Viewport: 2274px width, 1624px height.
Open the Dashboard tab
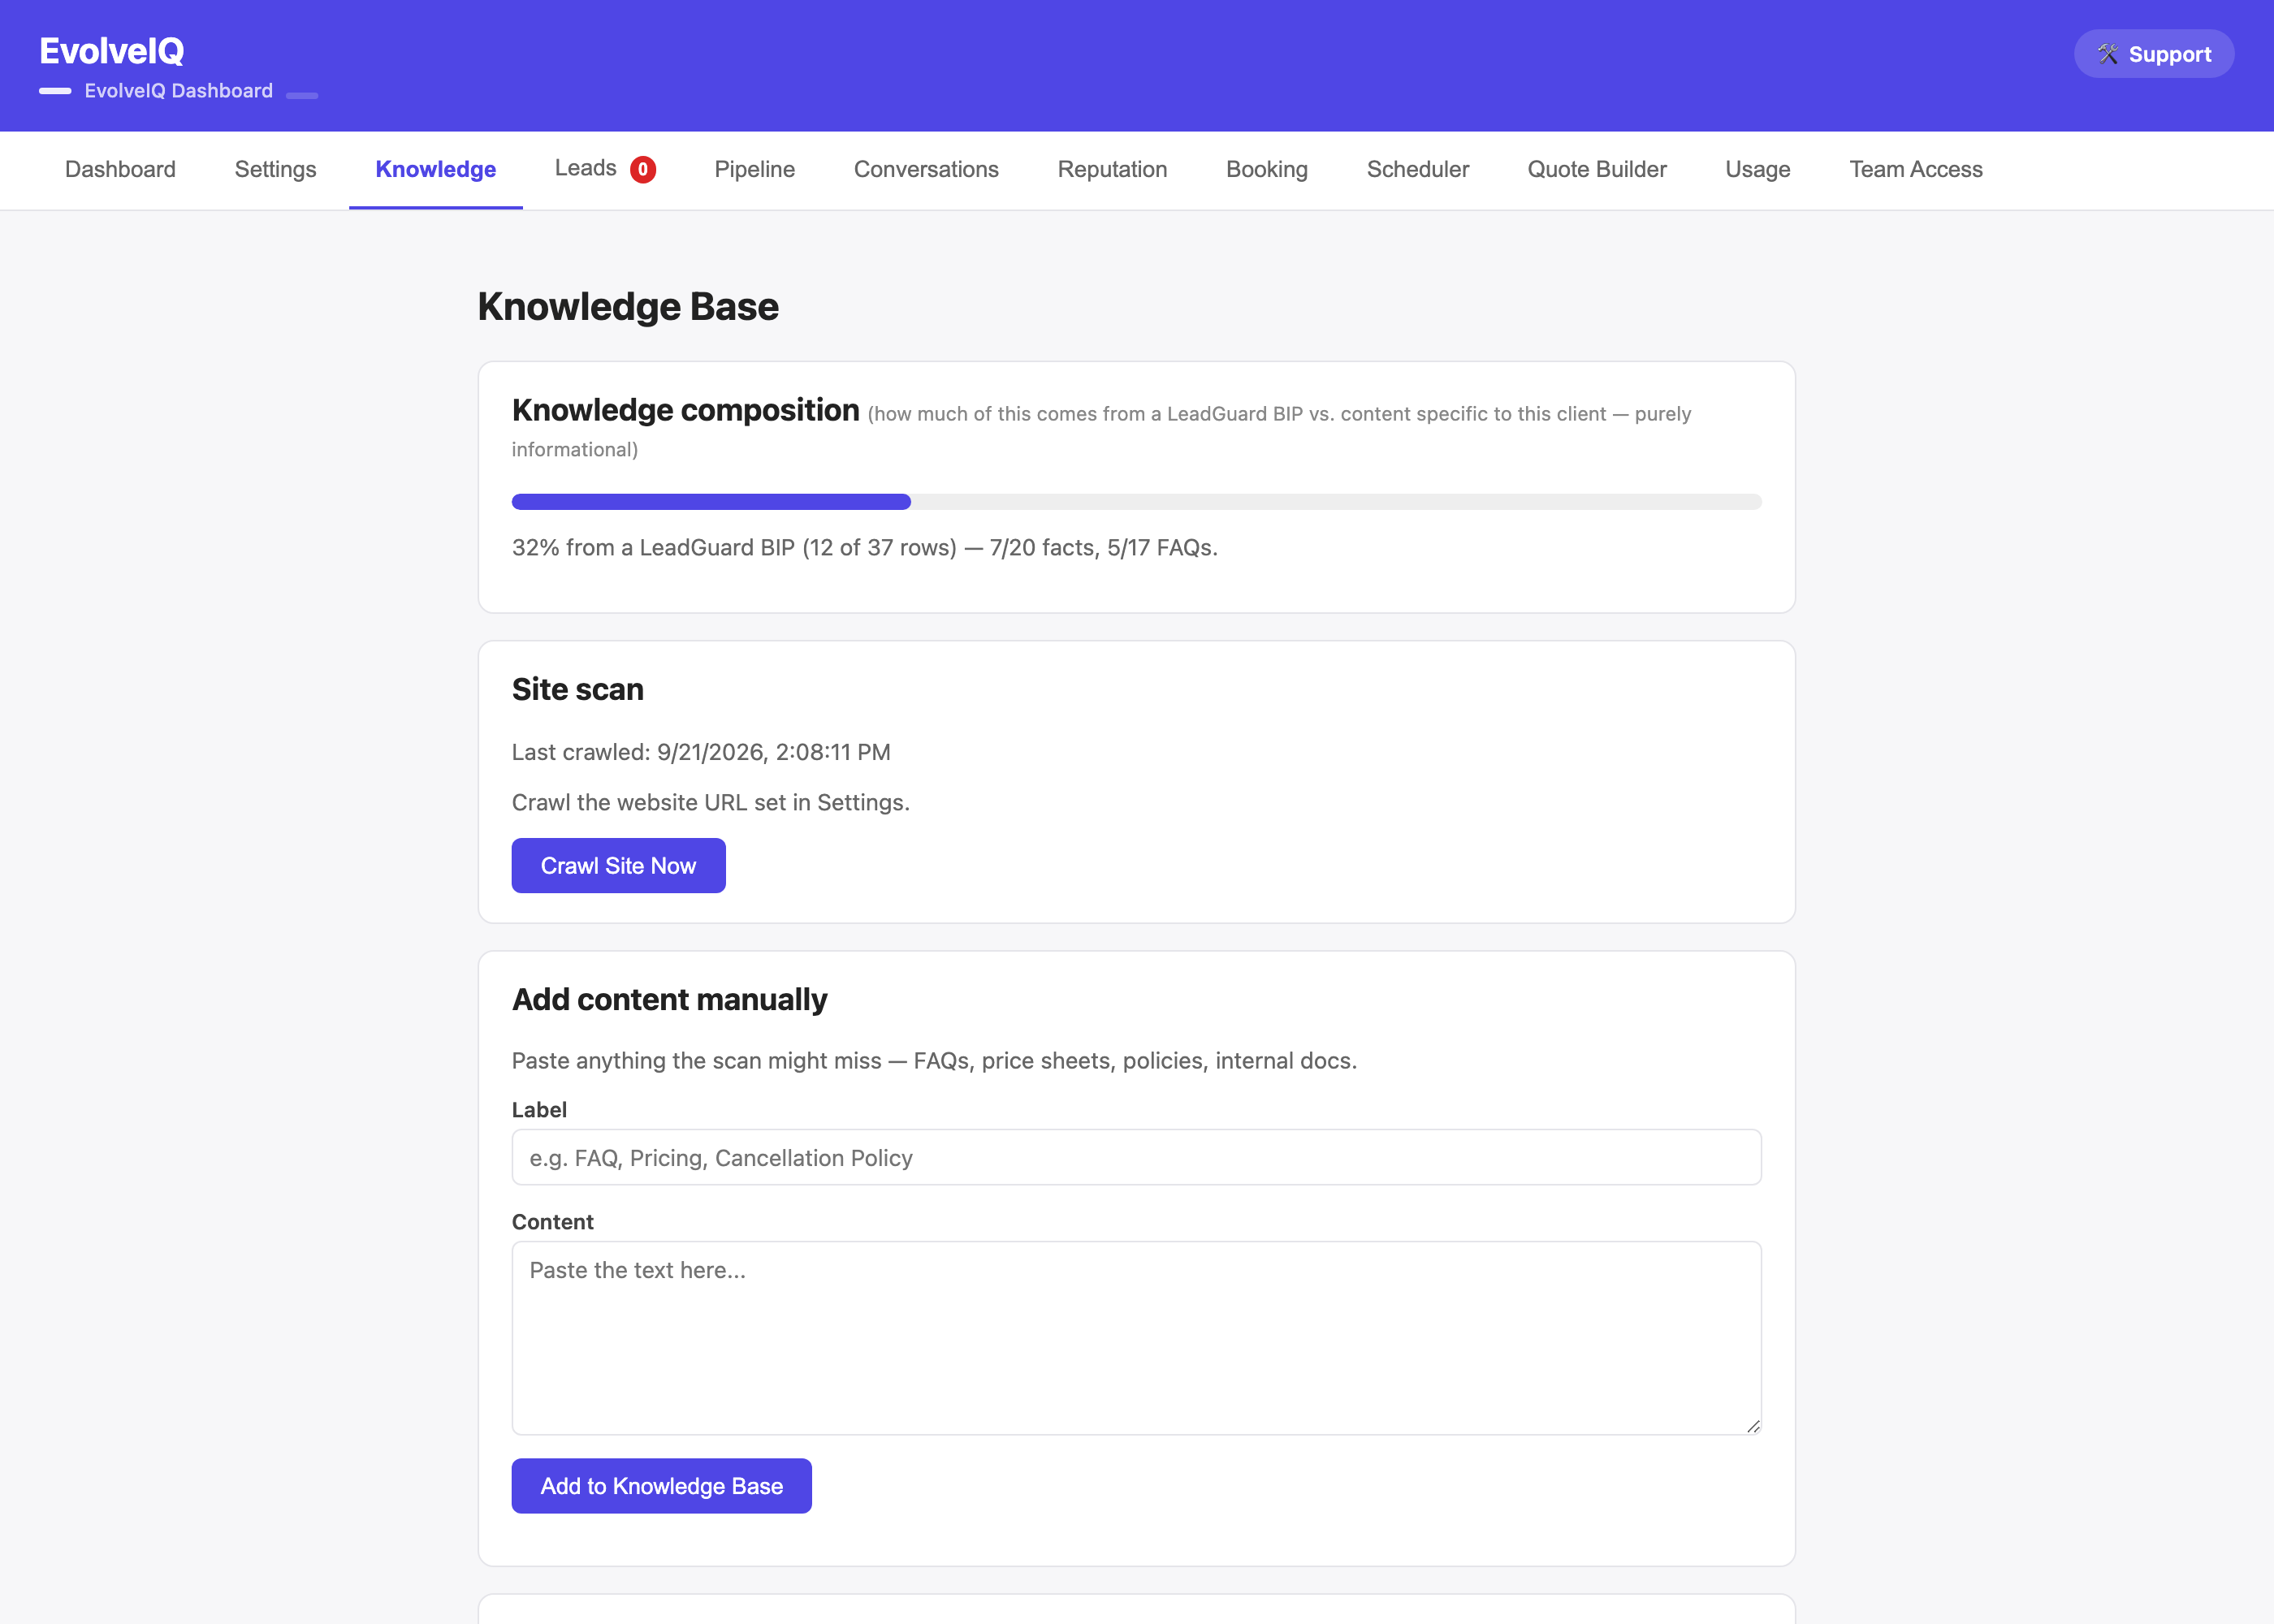click(x=120, y=170)
